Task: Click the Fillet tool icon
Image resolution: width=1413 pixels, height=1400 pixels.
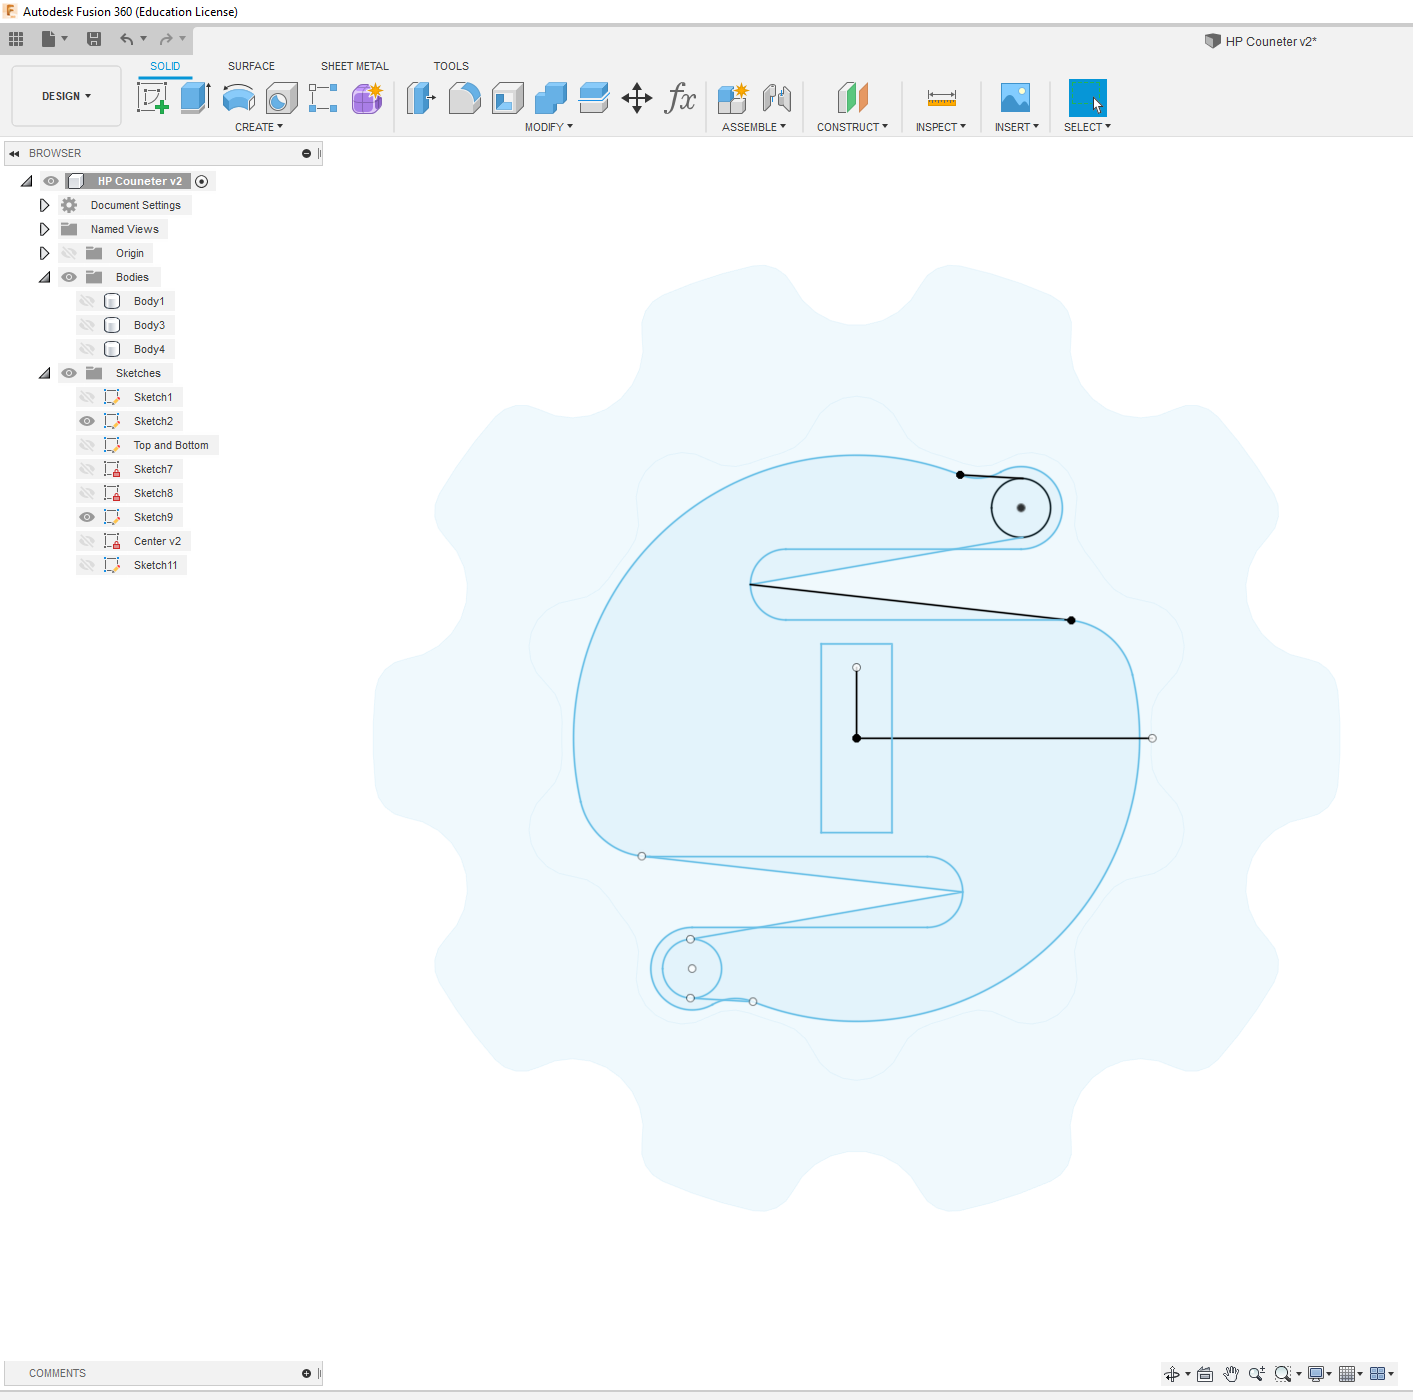Action: [x=464, y=98]
